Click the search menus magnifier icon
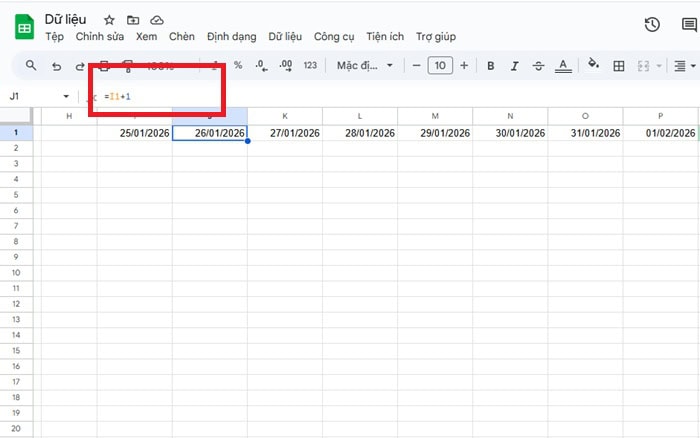 (31, 66)
